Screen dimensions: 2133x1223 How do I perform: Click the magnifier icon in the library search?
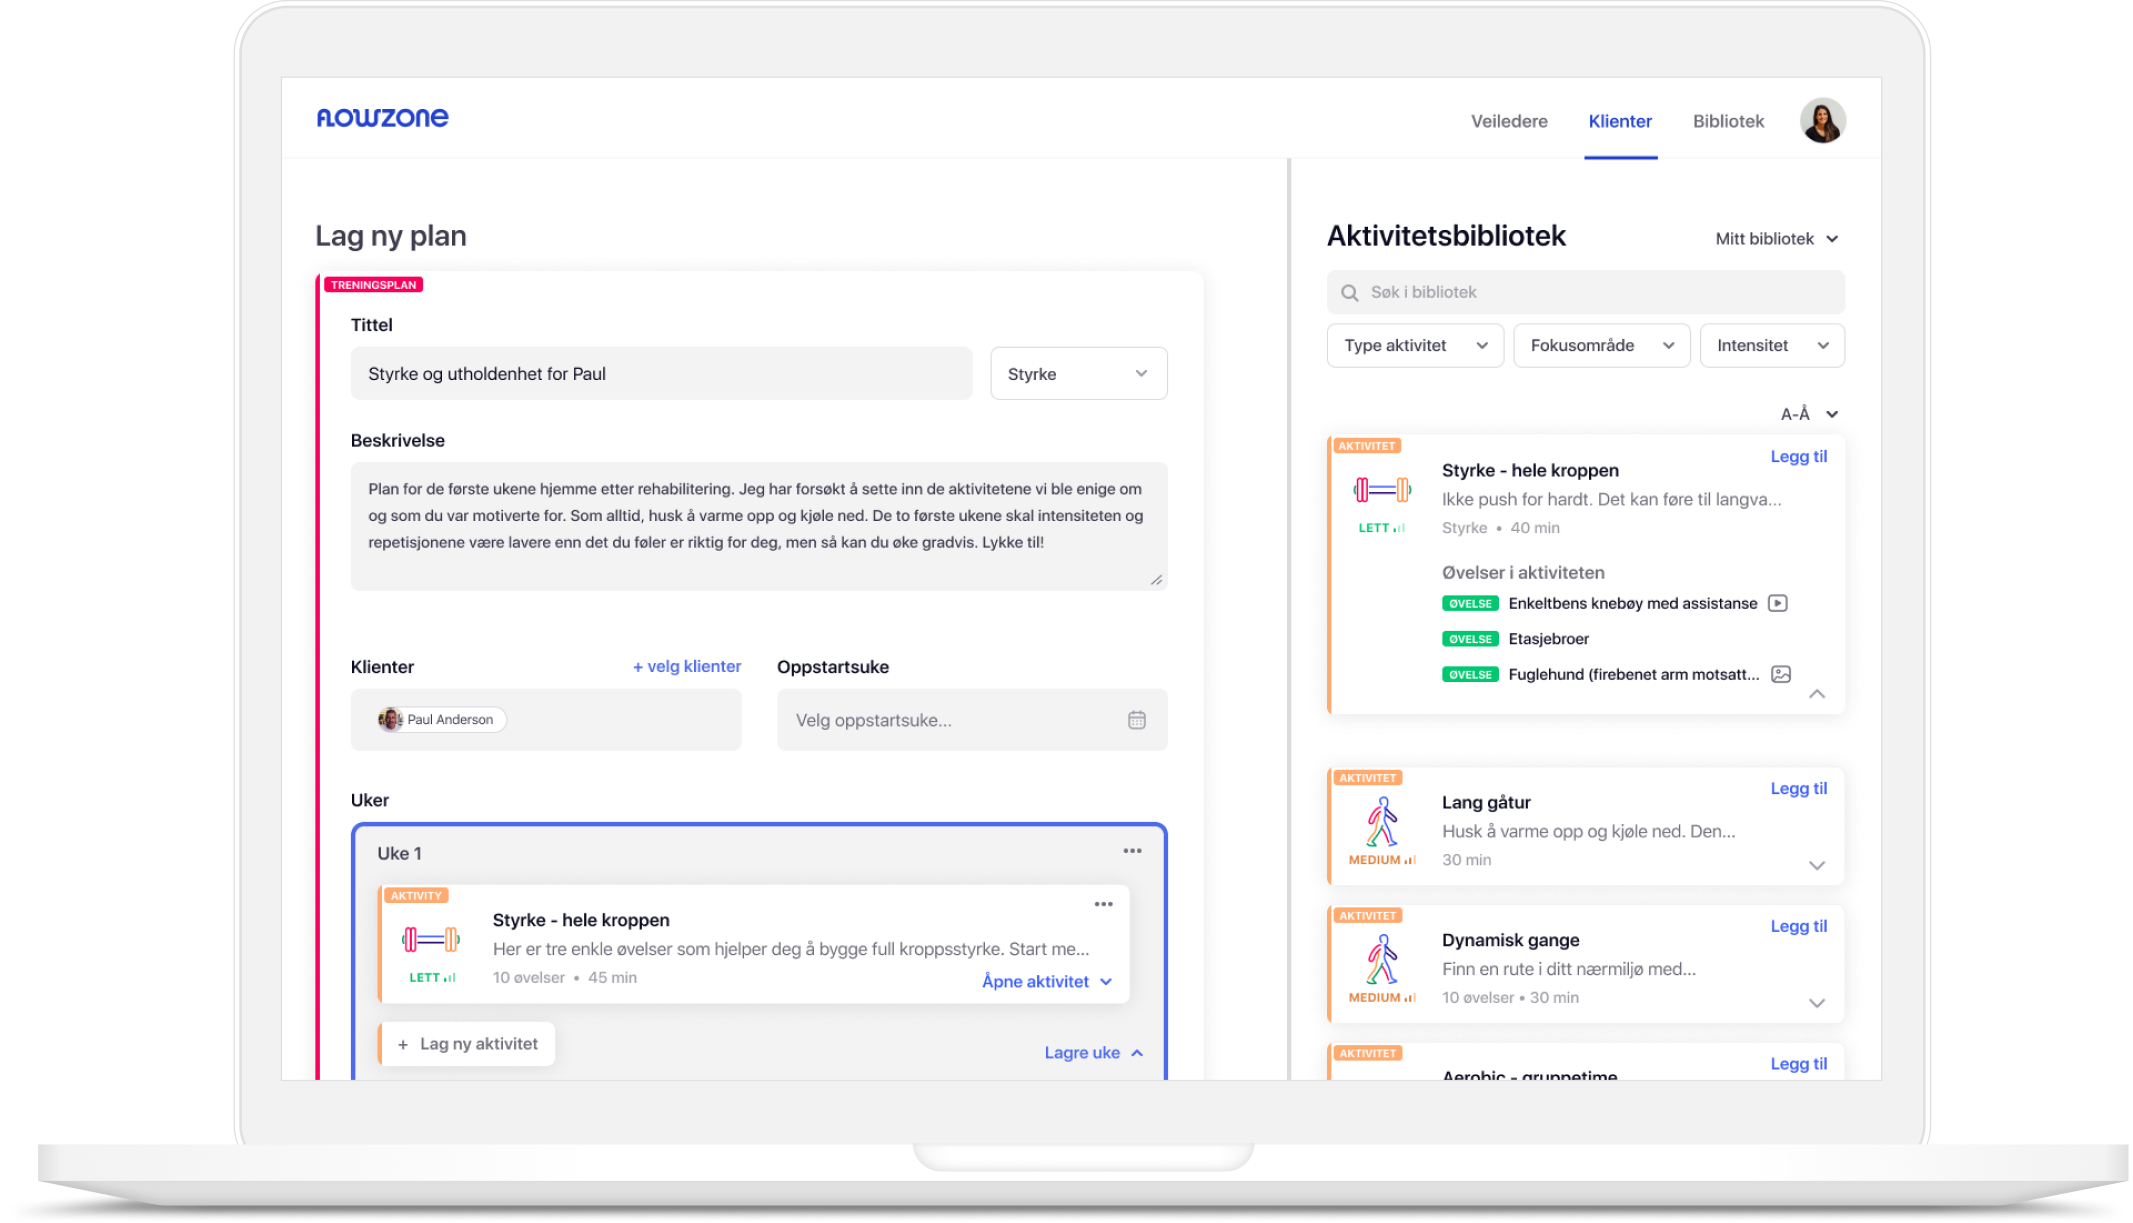(x=1350, y=292)
